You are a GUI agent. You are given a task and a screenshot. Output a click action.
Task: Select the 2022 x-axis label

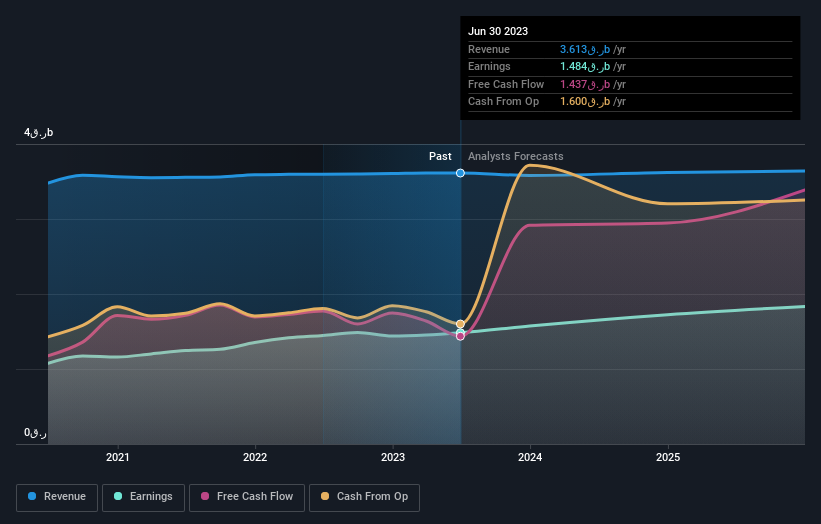[255, 457]
